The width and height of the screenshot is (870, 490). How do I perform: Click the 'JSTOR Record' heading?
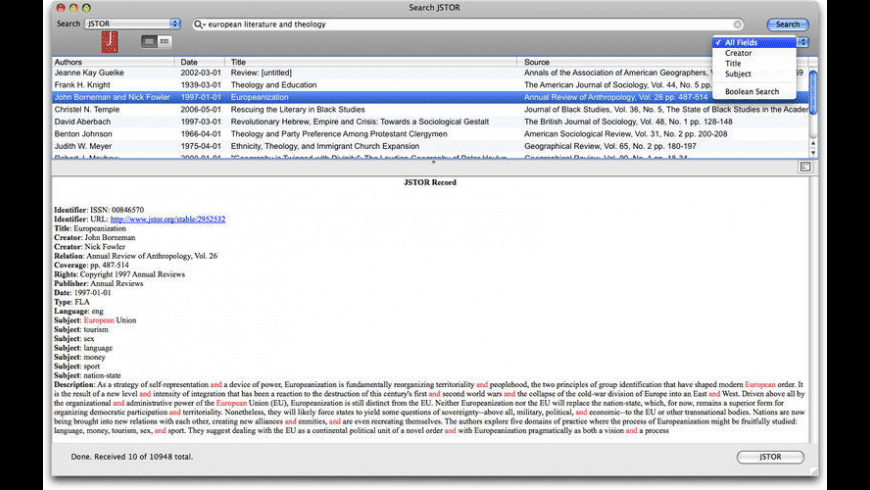tap(430, 183)
